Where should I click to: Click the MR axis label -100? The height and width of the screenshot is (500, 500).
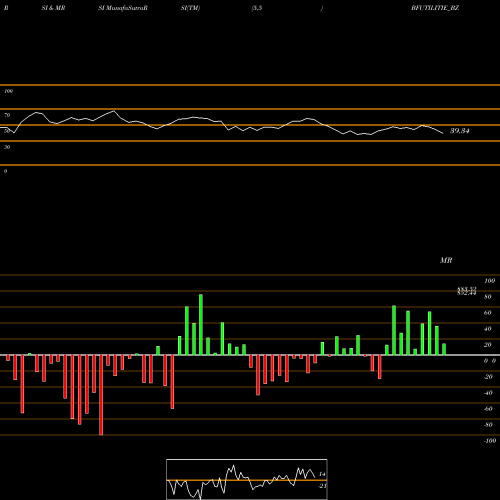point(490,441)
